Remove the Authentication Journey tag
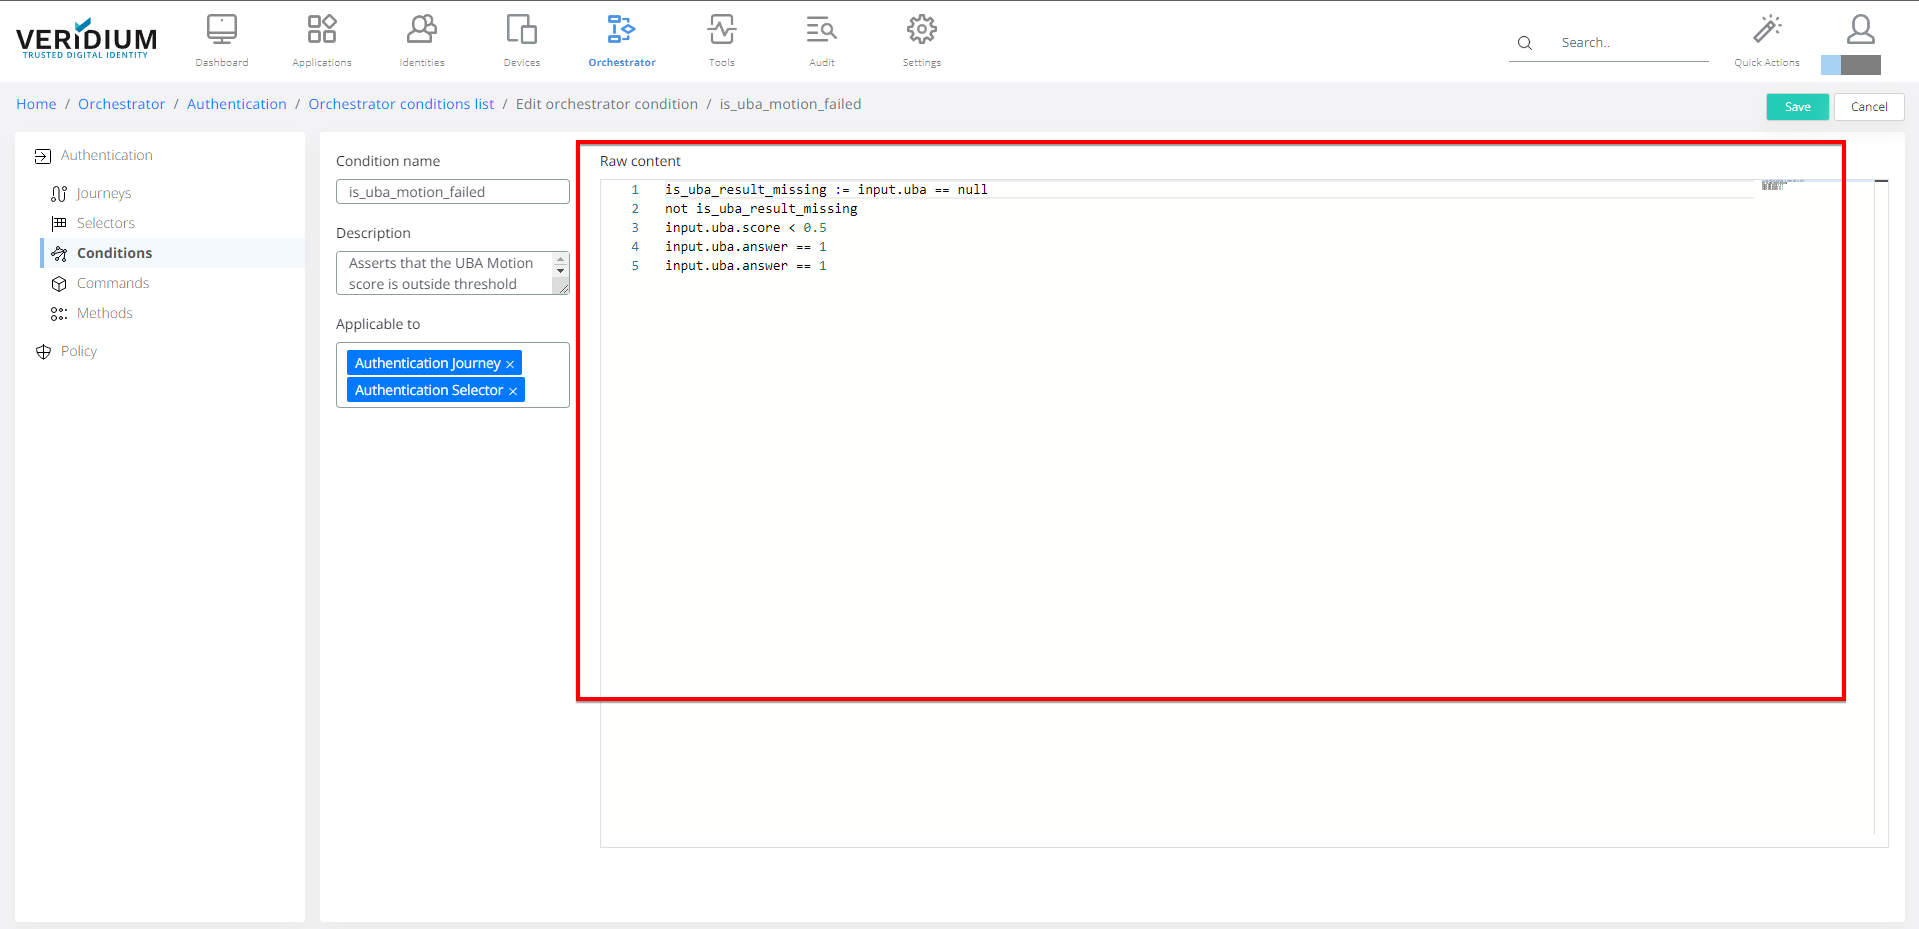1919x929 pixels. coord(510,364)
